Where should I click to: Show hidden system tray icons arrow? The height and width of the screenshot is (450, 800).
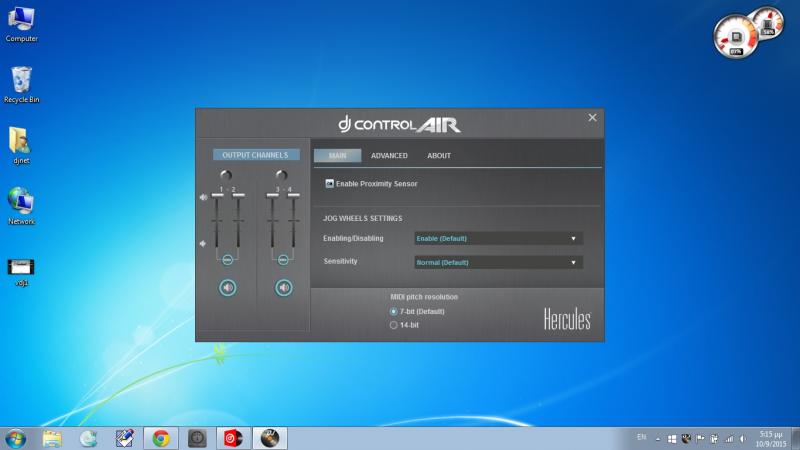tap(658, 438)
